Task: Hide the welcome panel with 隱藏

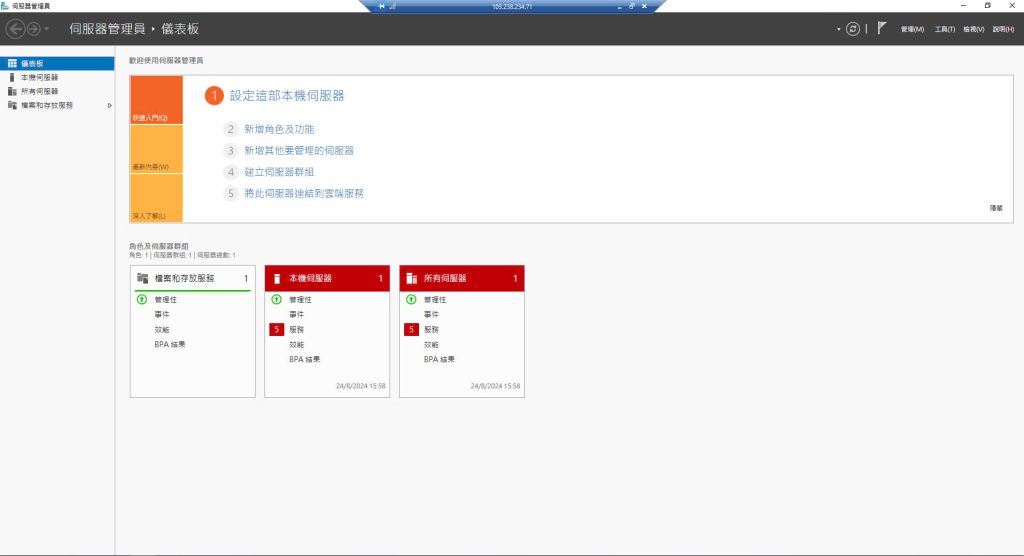Action: click(x=996, y=208)
